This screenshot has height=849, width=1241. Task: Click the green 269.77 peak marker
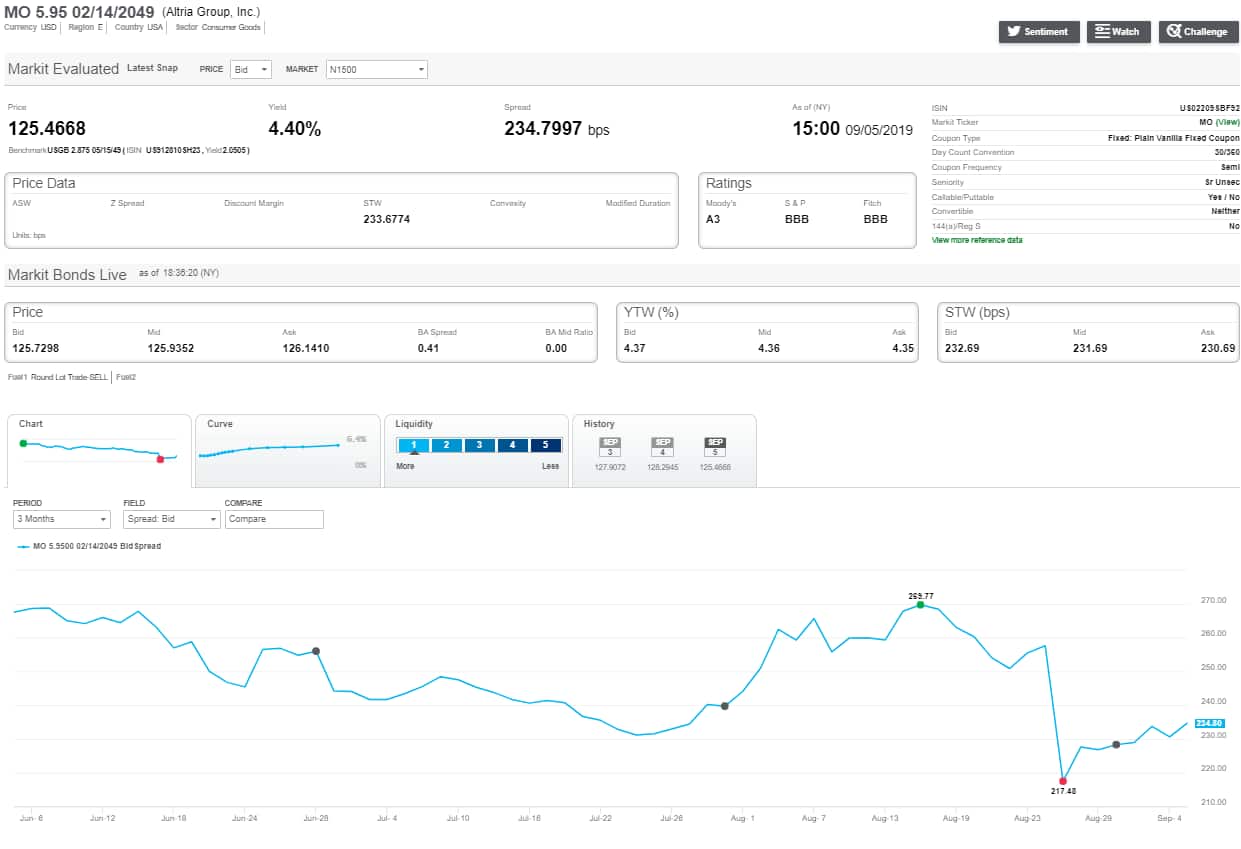point(920,604)
